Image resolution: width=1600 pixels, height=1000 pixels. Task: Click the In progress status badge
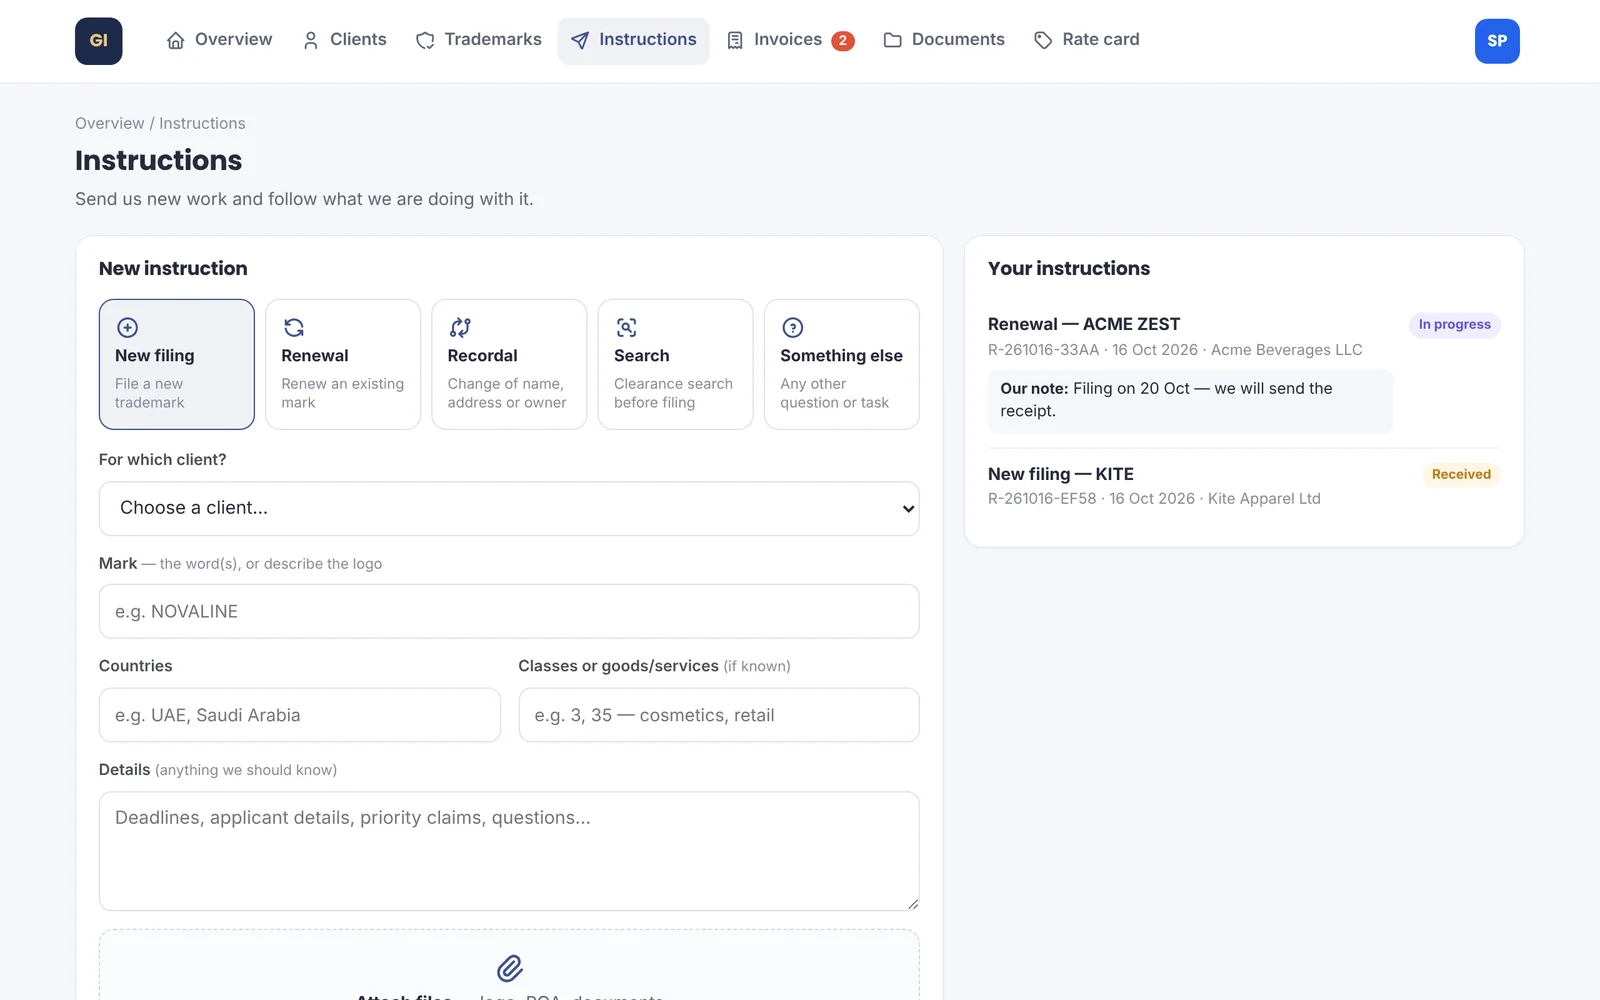(x=1455, y=325)
